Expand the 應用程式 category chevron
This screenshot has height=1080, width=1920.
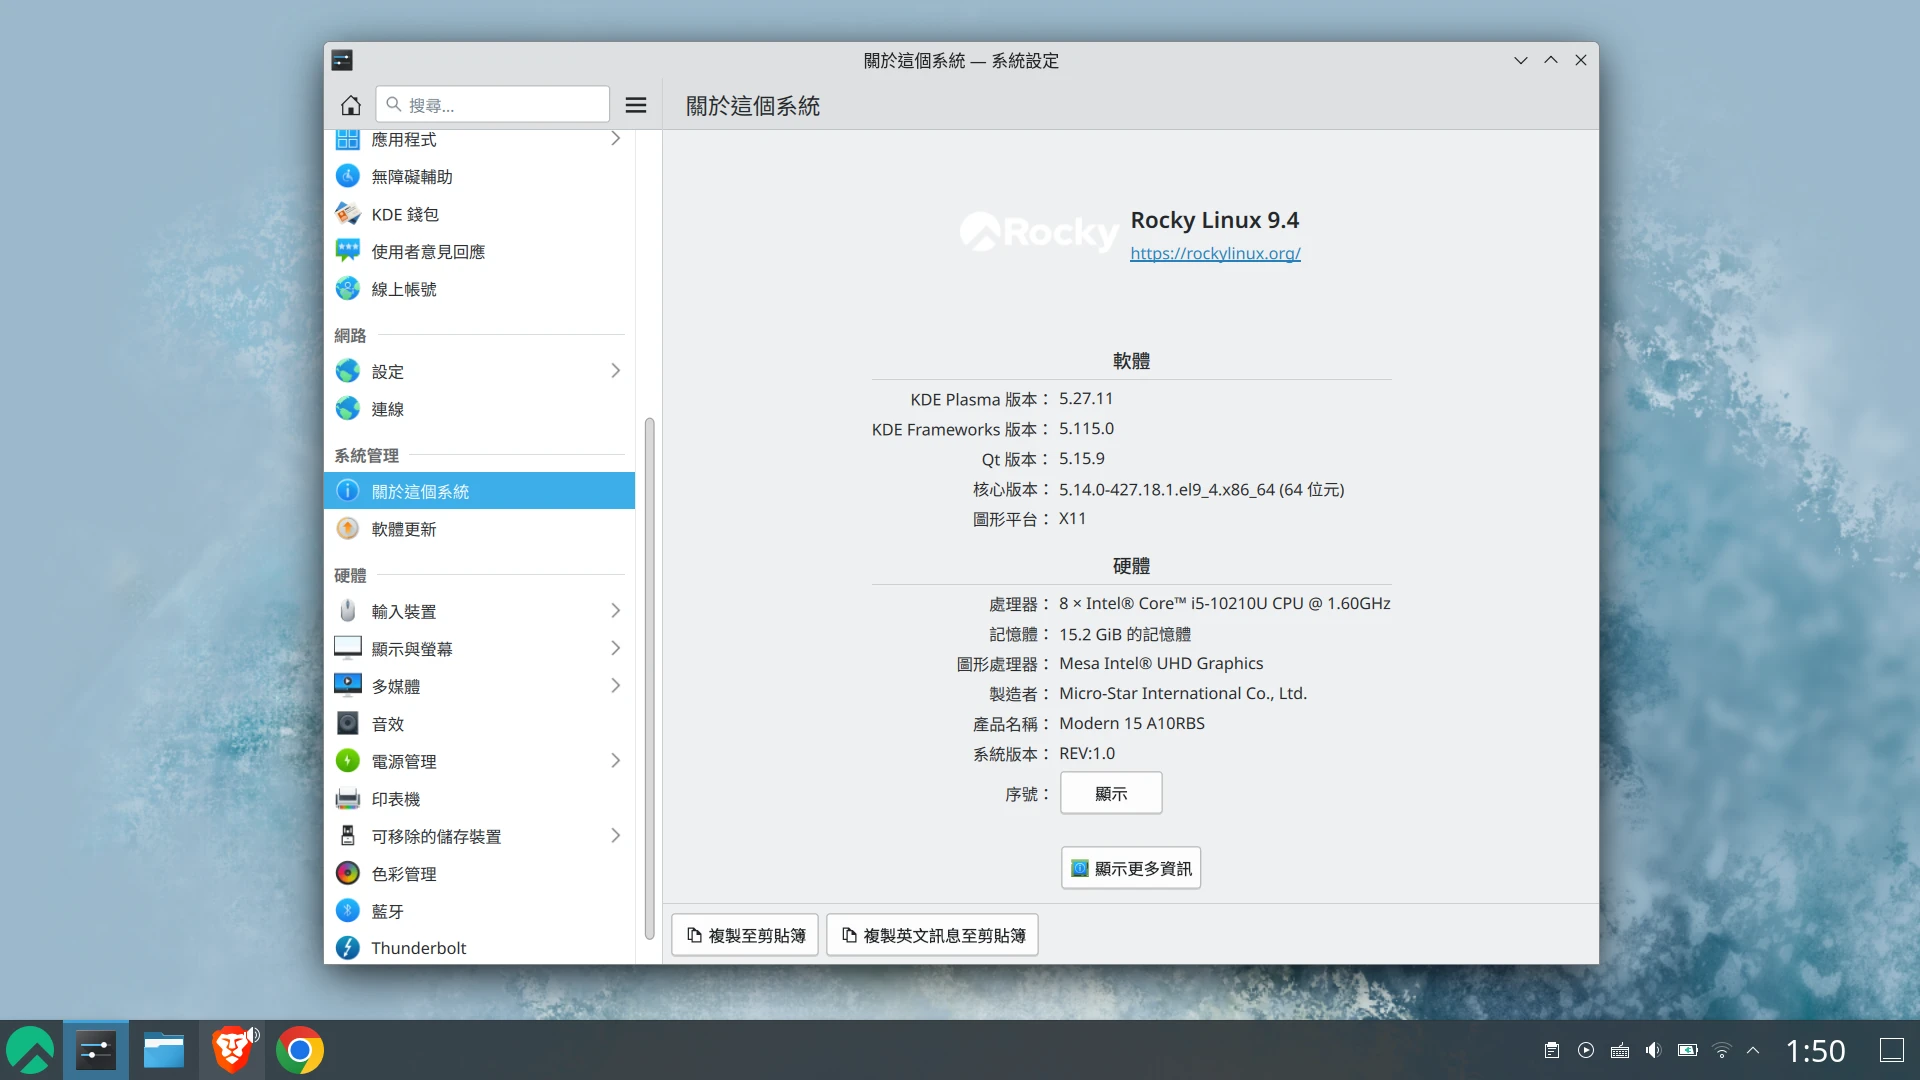click(615, 139)
